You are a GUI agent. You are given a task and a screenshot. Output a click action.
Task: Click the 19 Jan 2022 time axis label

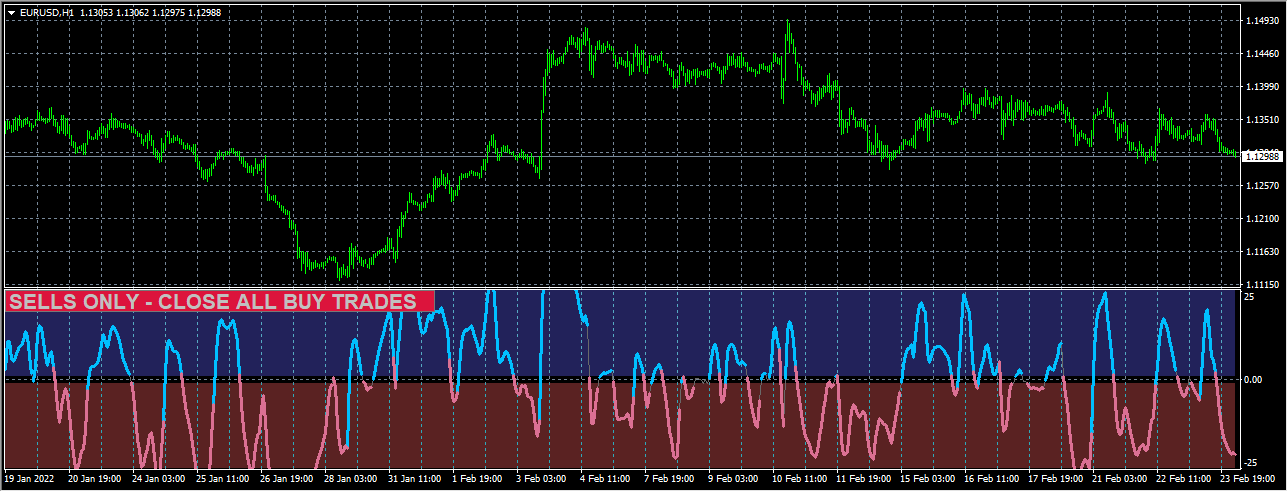[30, 478]
